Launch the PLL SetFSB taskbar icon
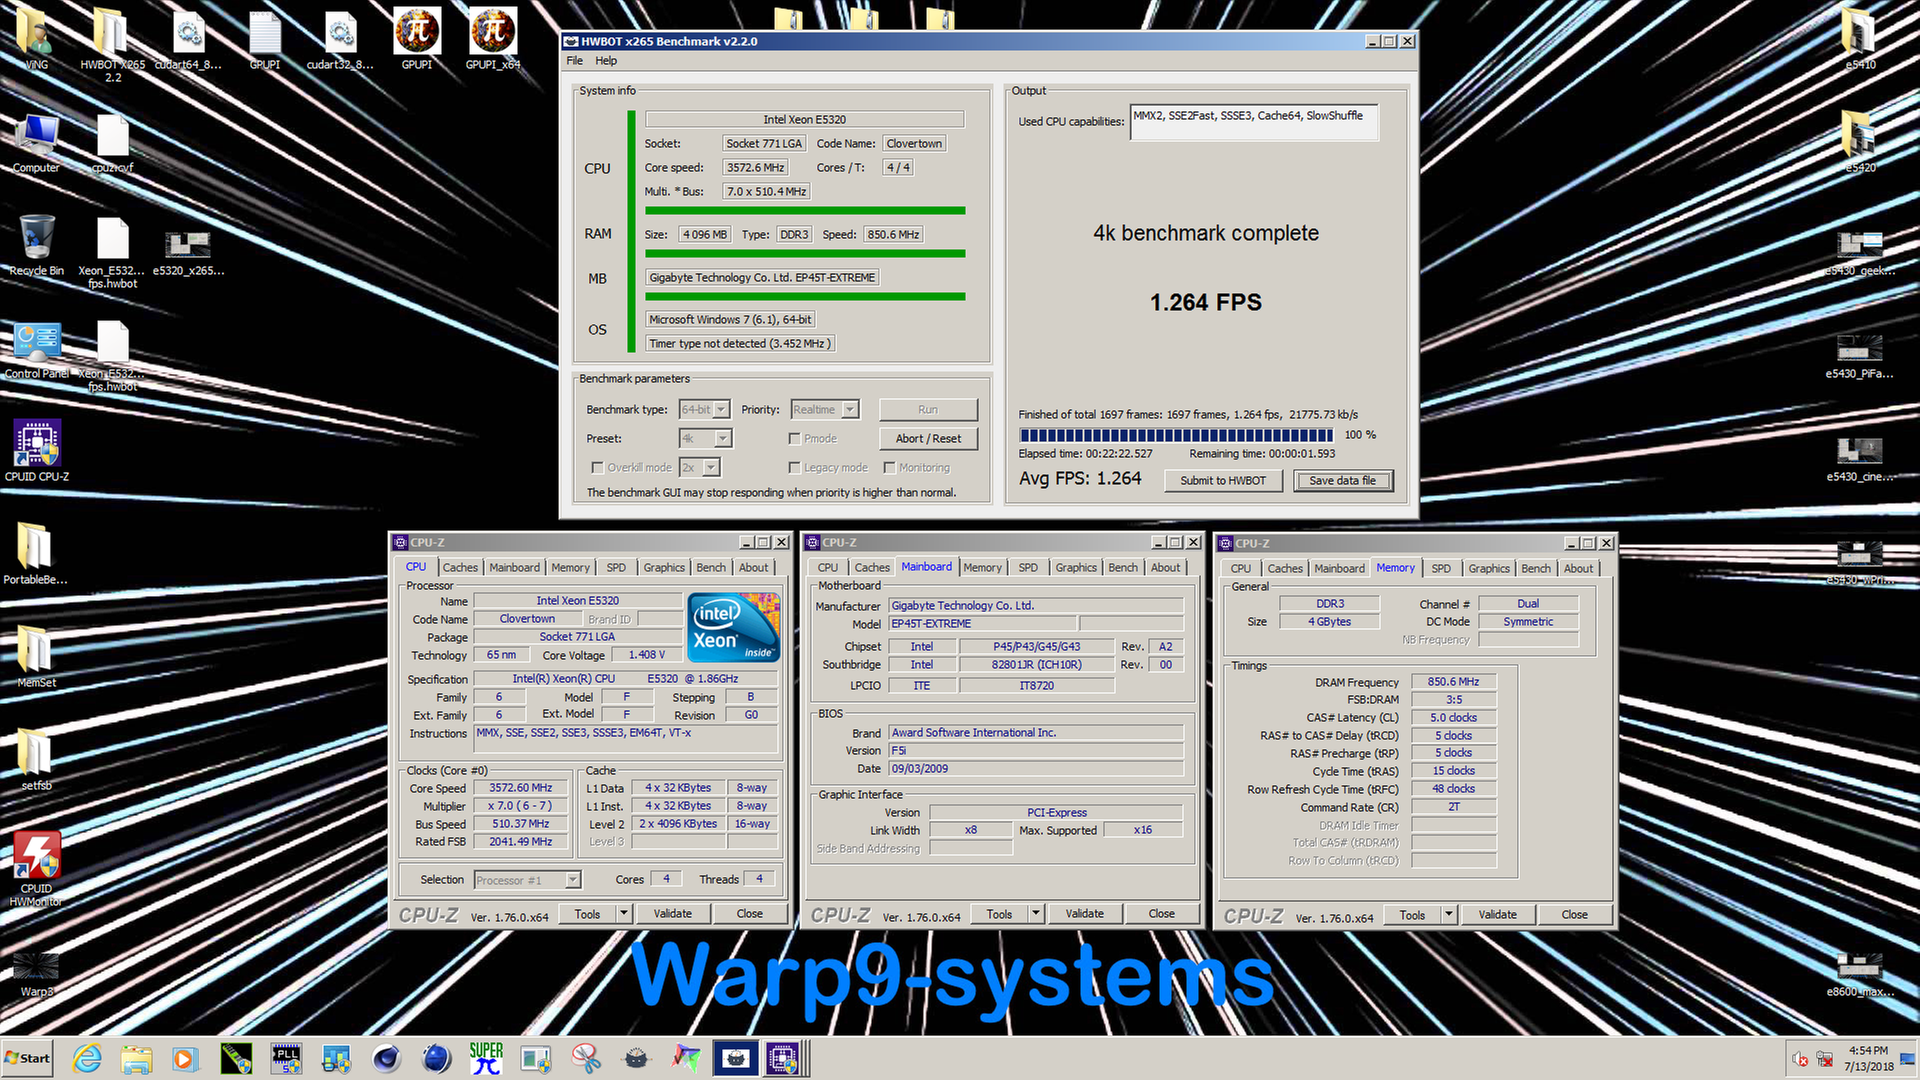Screen dimensions: 1920x1080 tap(286, 1058)
